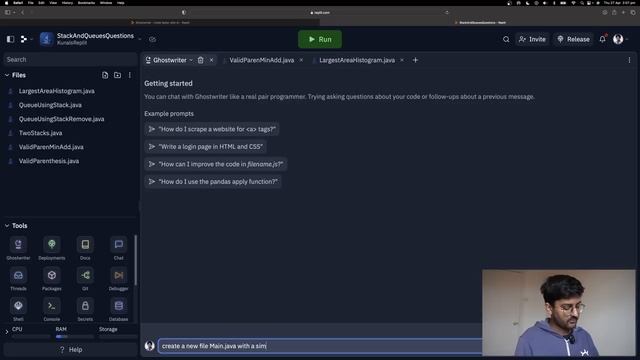Close the Ghostwriter tab
This screenshot has width=640, height=360.
point(211,60)
